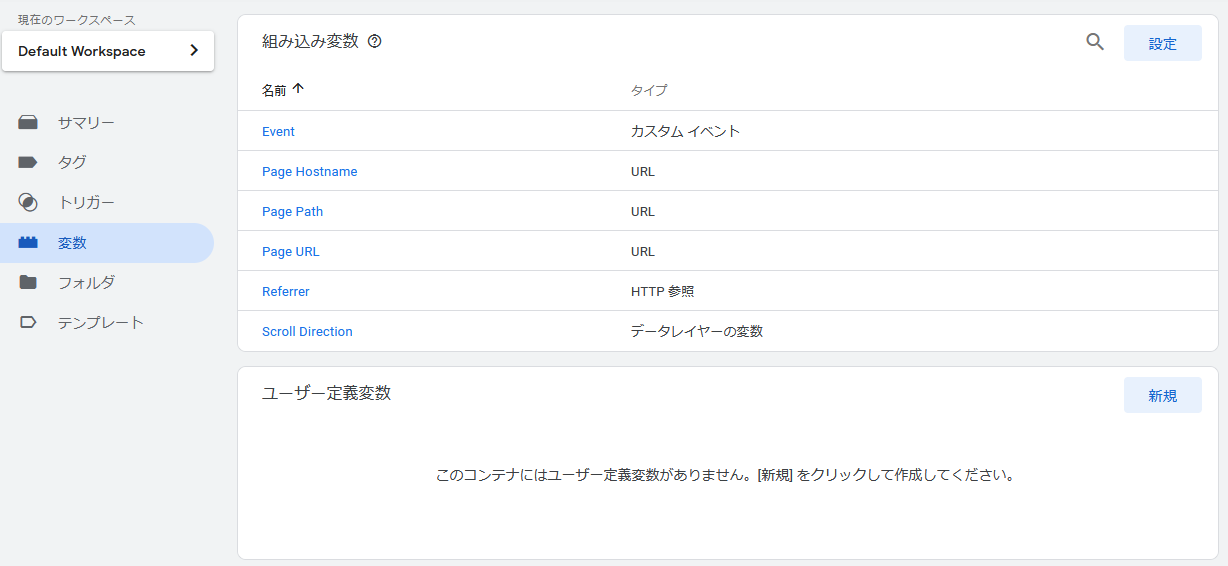Image resolution: width=1228 pixels, height=566 pixels.
Task: Click the search magnifier in 組み込み変数
Action: point(1095,42)
